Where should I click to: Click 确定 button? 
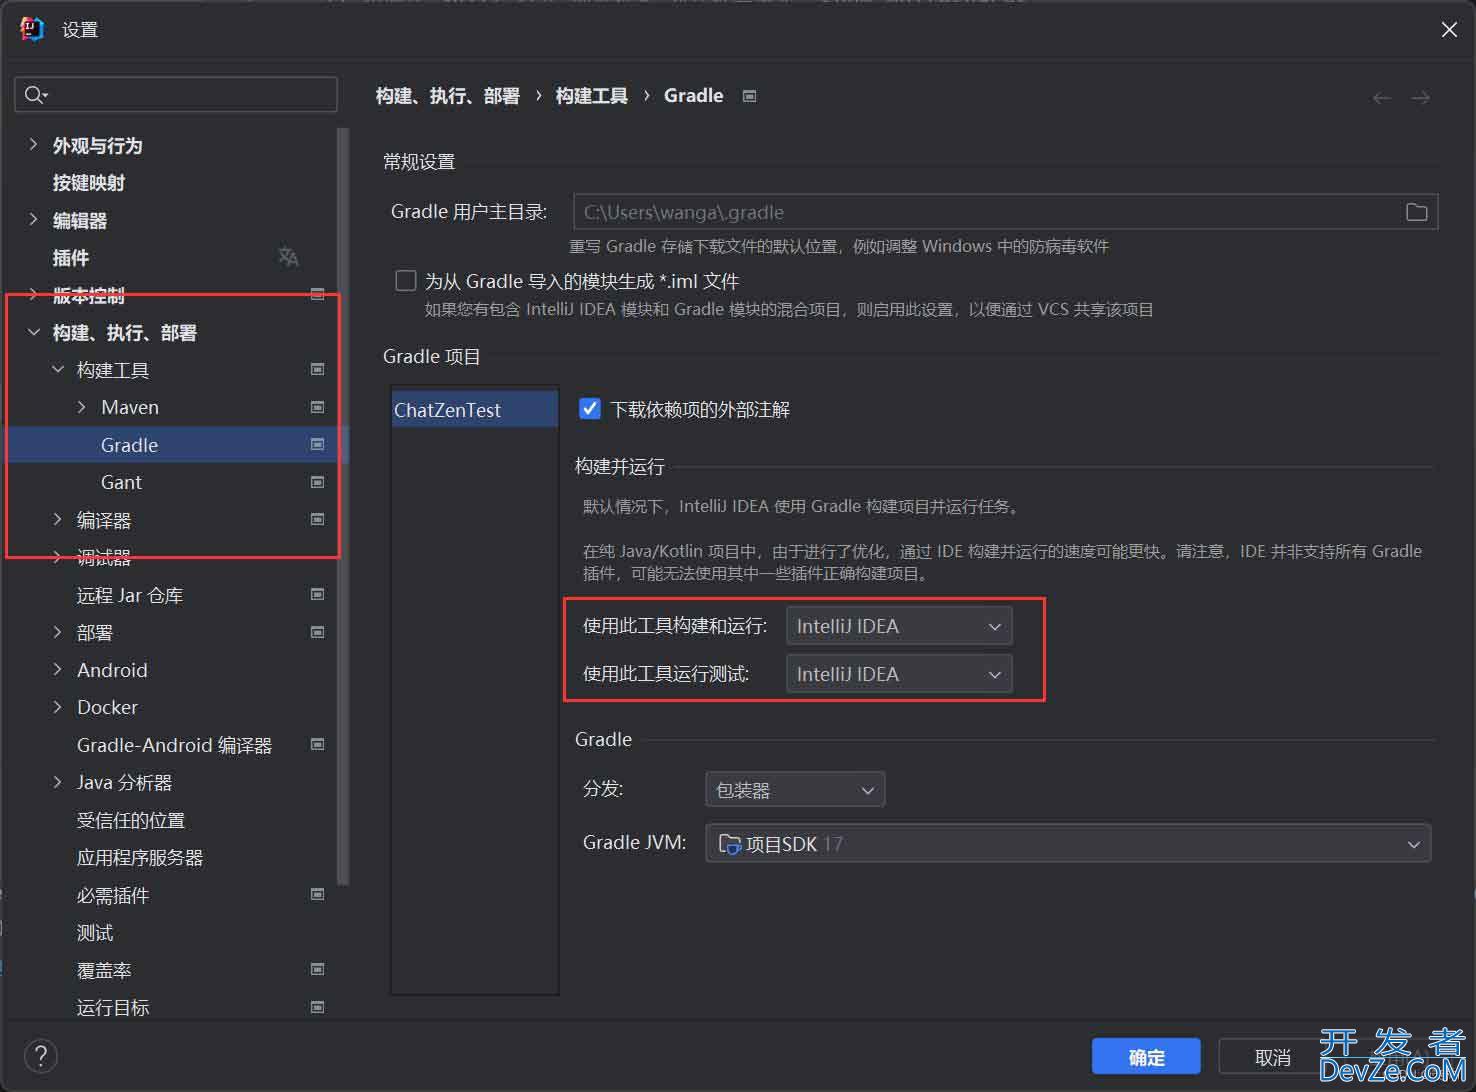pyautogui.click(x=1146, y=1057)
